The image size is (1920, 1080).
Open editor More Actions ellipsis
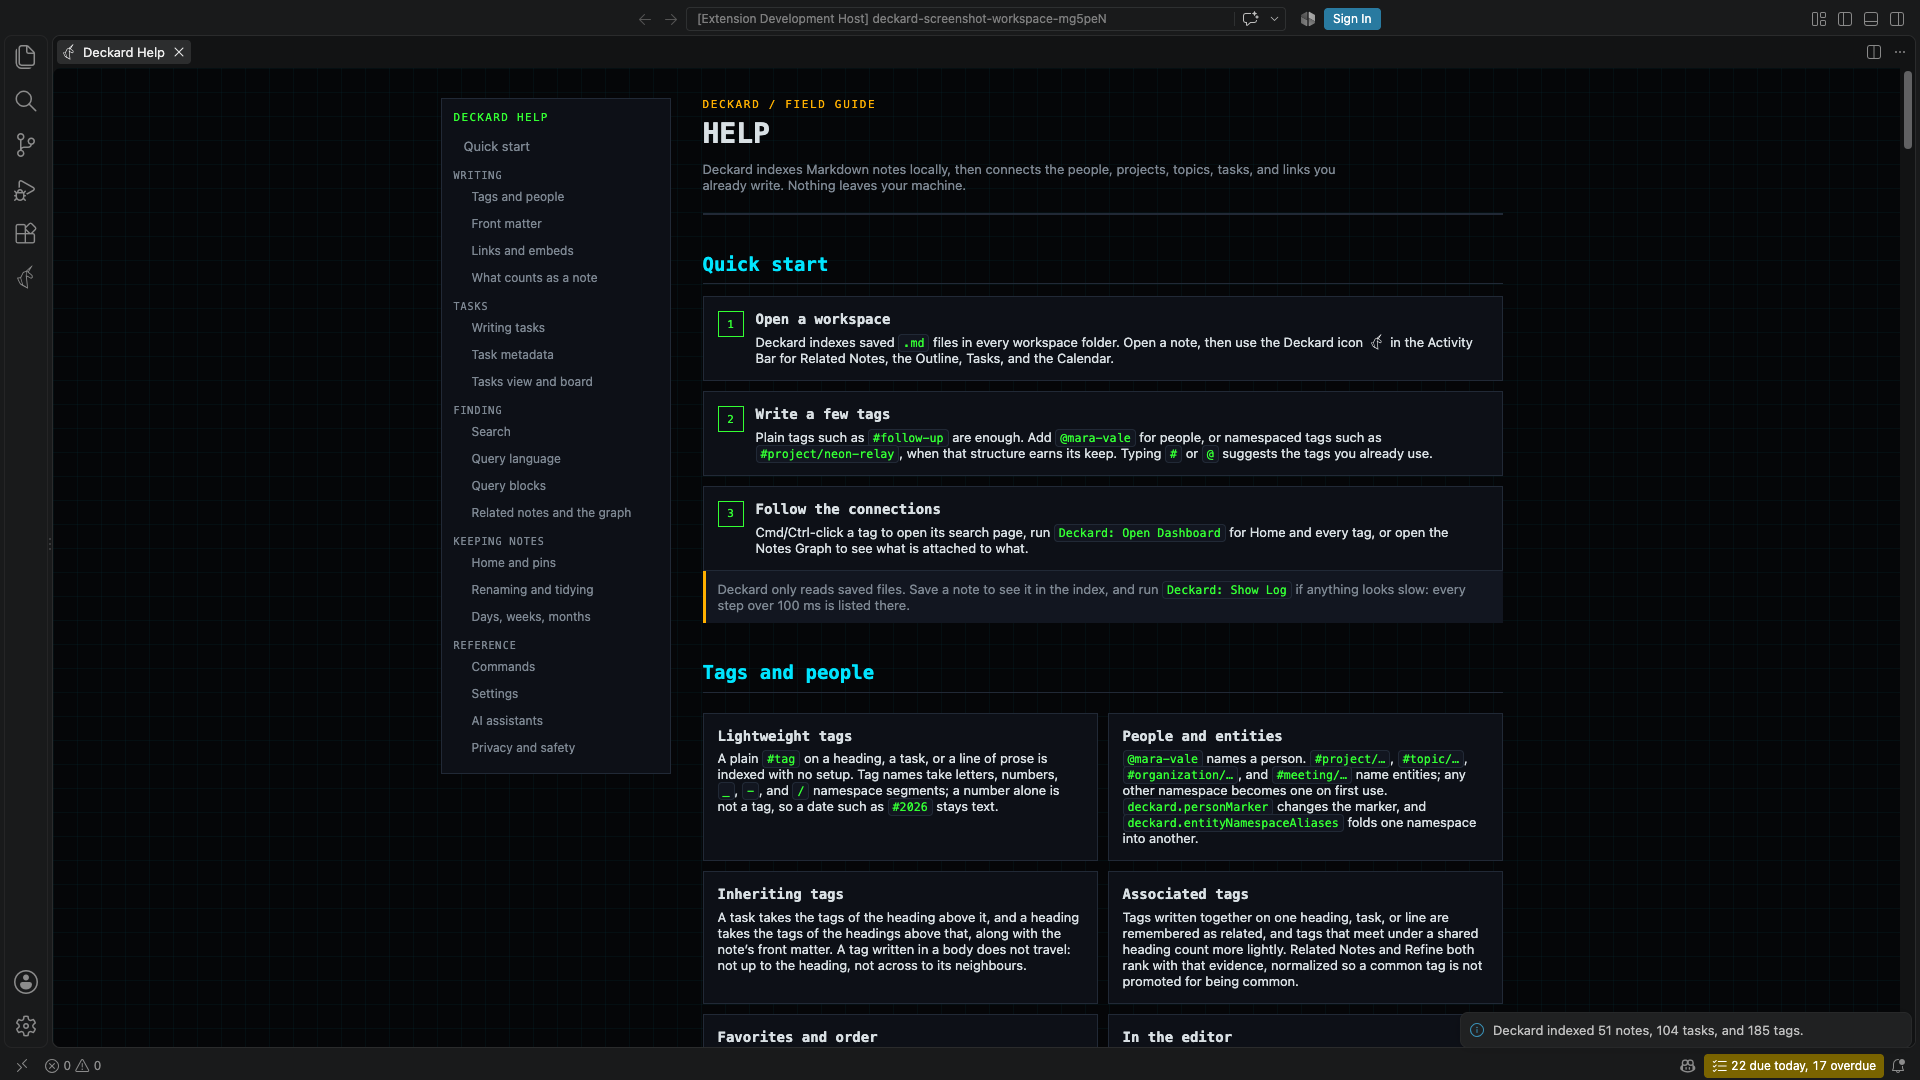(x=1900, y=52)
